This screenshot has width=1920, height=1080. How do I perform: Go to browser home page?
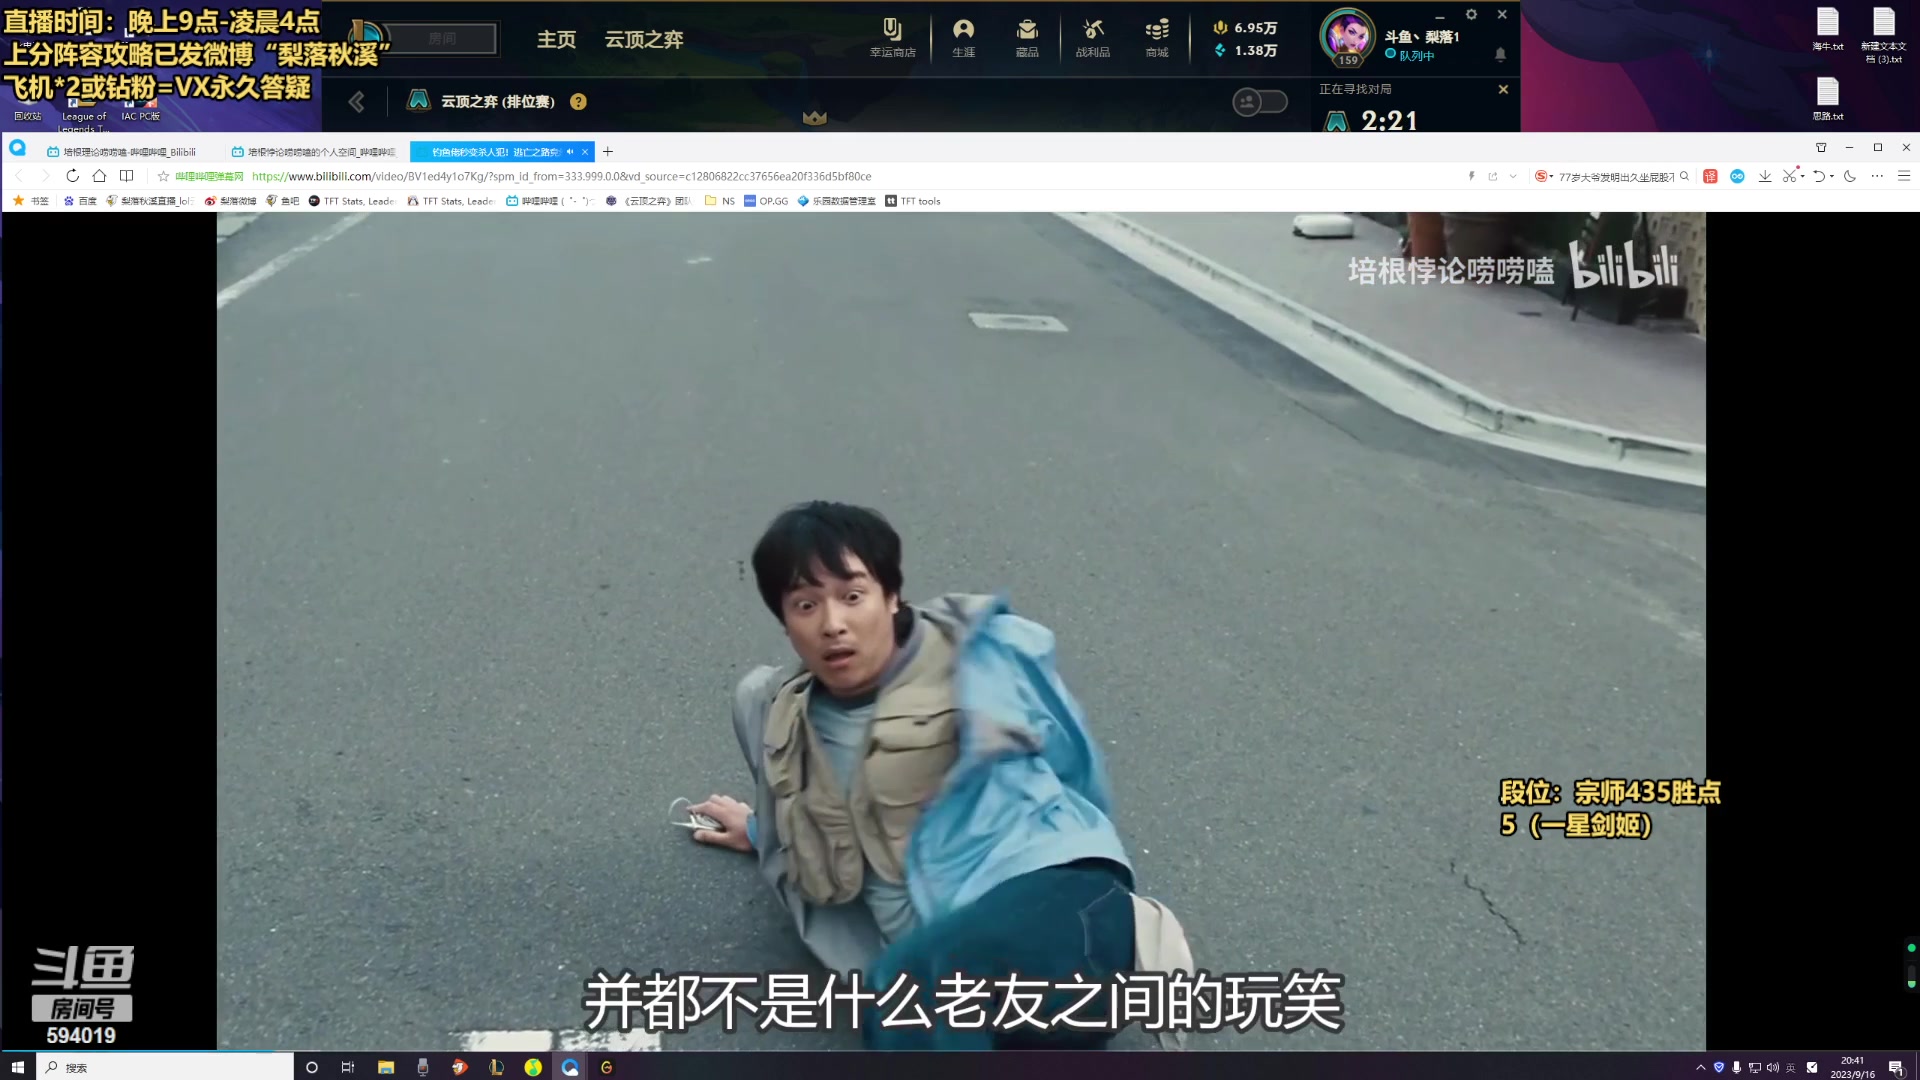(x=99, y=176)
